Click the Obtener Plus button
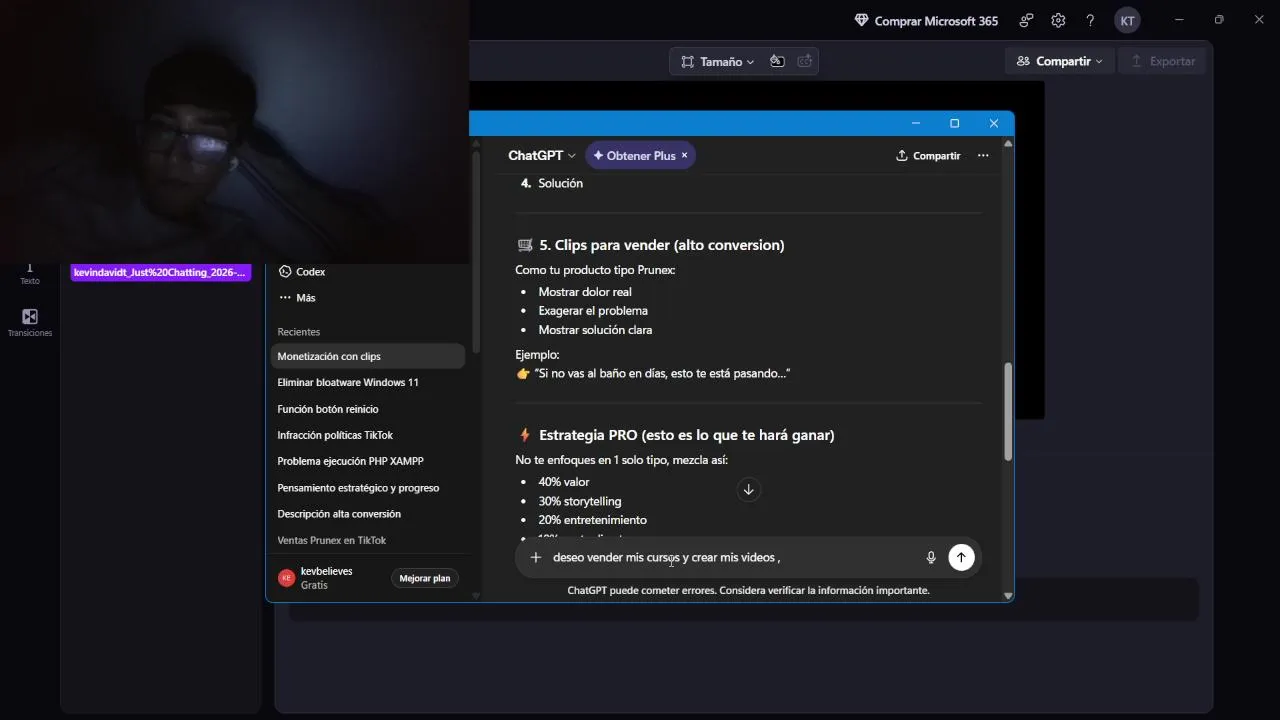This screenshot has width=1280, height=720. click(634, 155)
